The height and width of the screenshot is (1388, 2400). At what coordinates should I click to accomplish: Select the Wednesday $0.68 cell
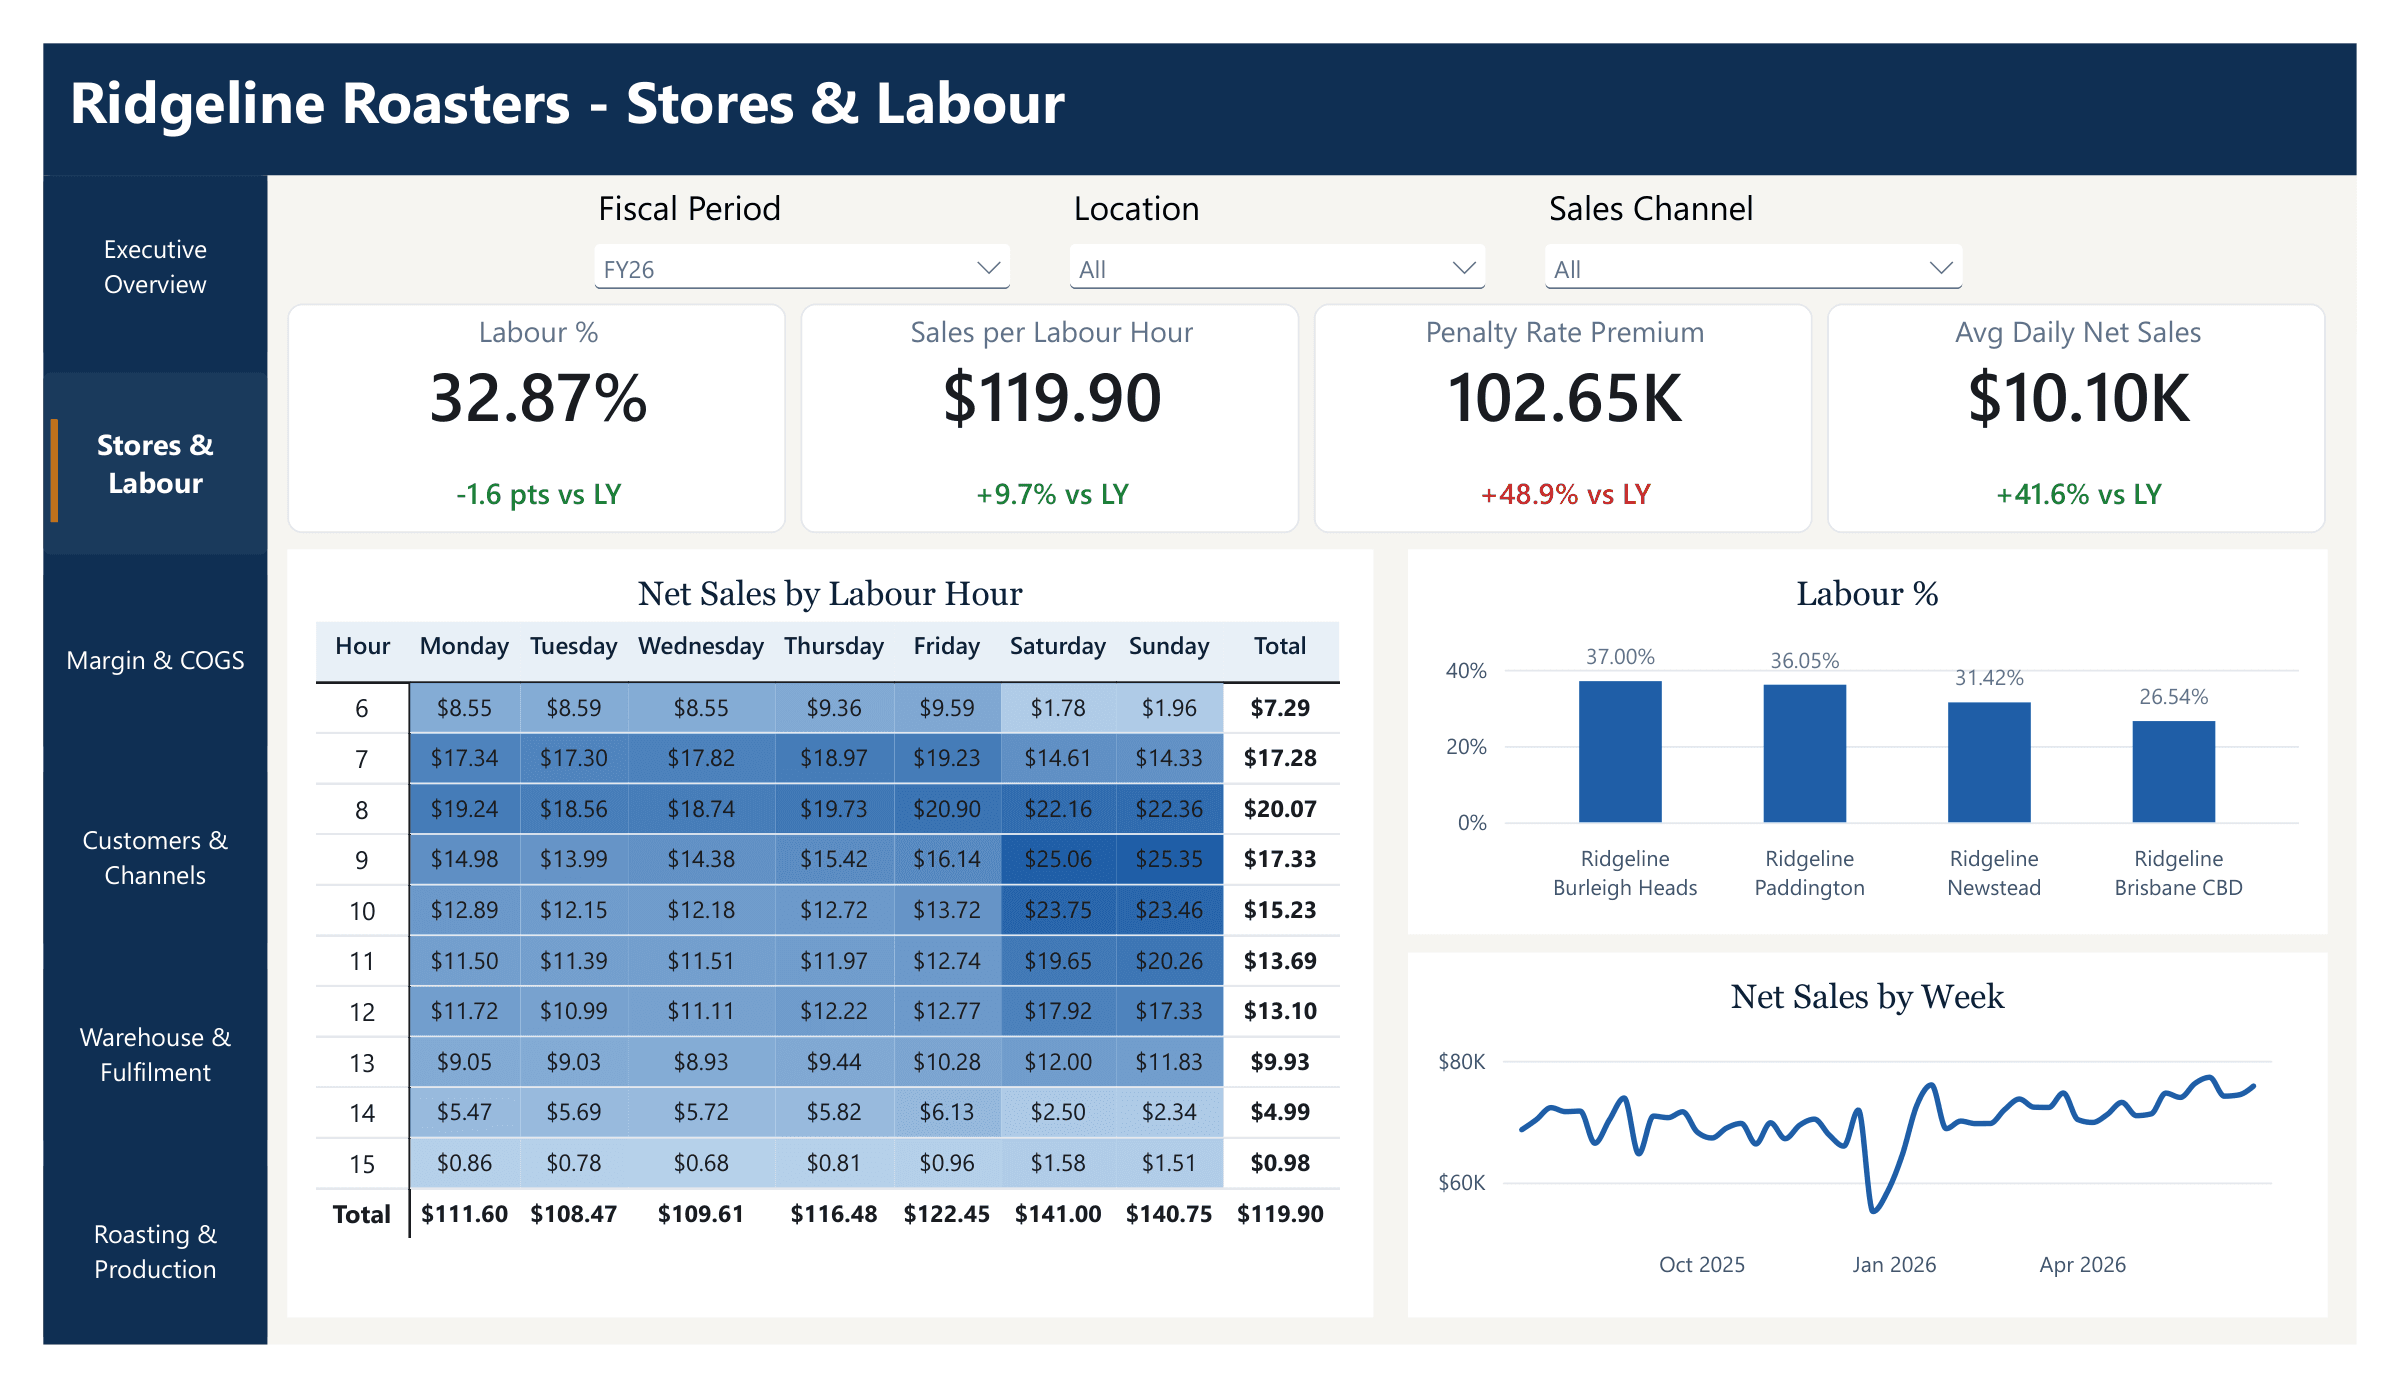point(701,1163)
